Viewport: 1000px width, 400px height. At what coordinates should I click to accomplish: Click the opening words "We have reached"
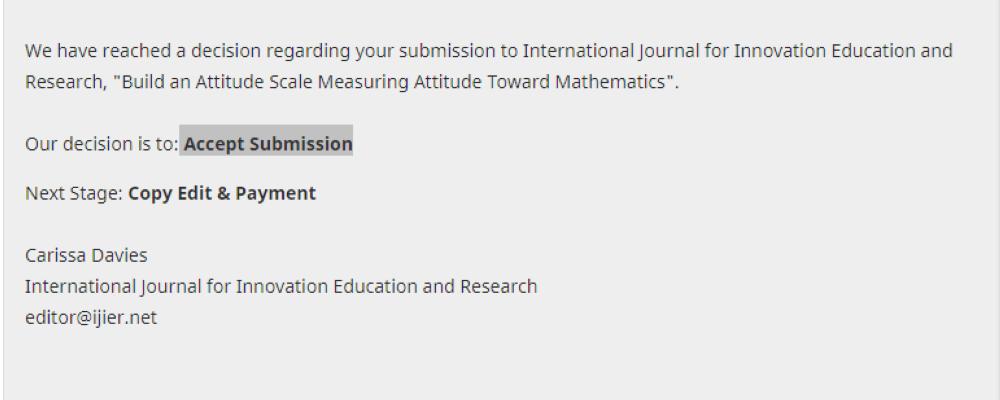86,50
